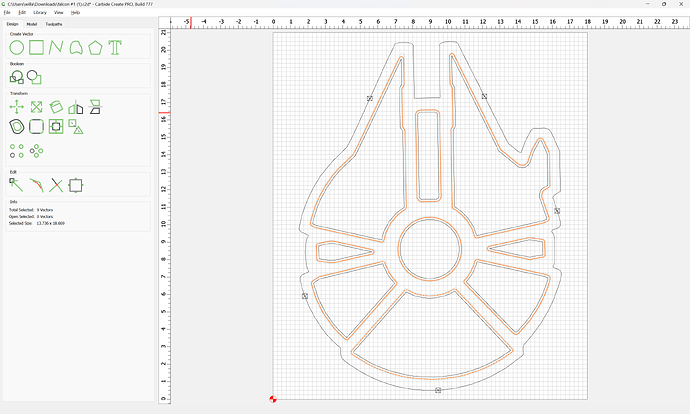Screen dimensions: 690x414
Task: Open the Library menu
Action: [40, 12]
